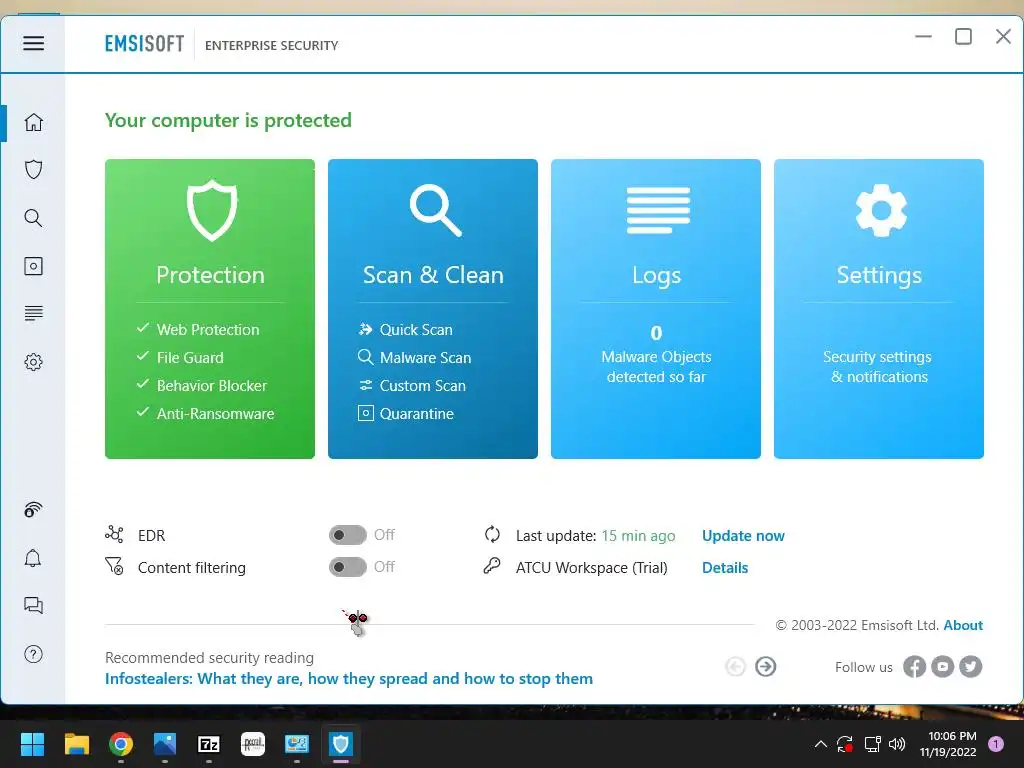Open the About link

point(963,625)
